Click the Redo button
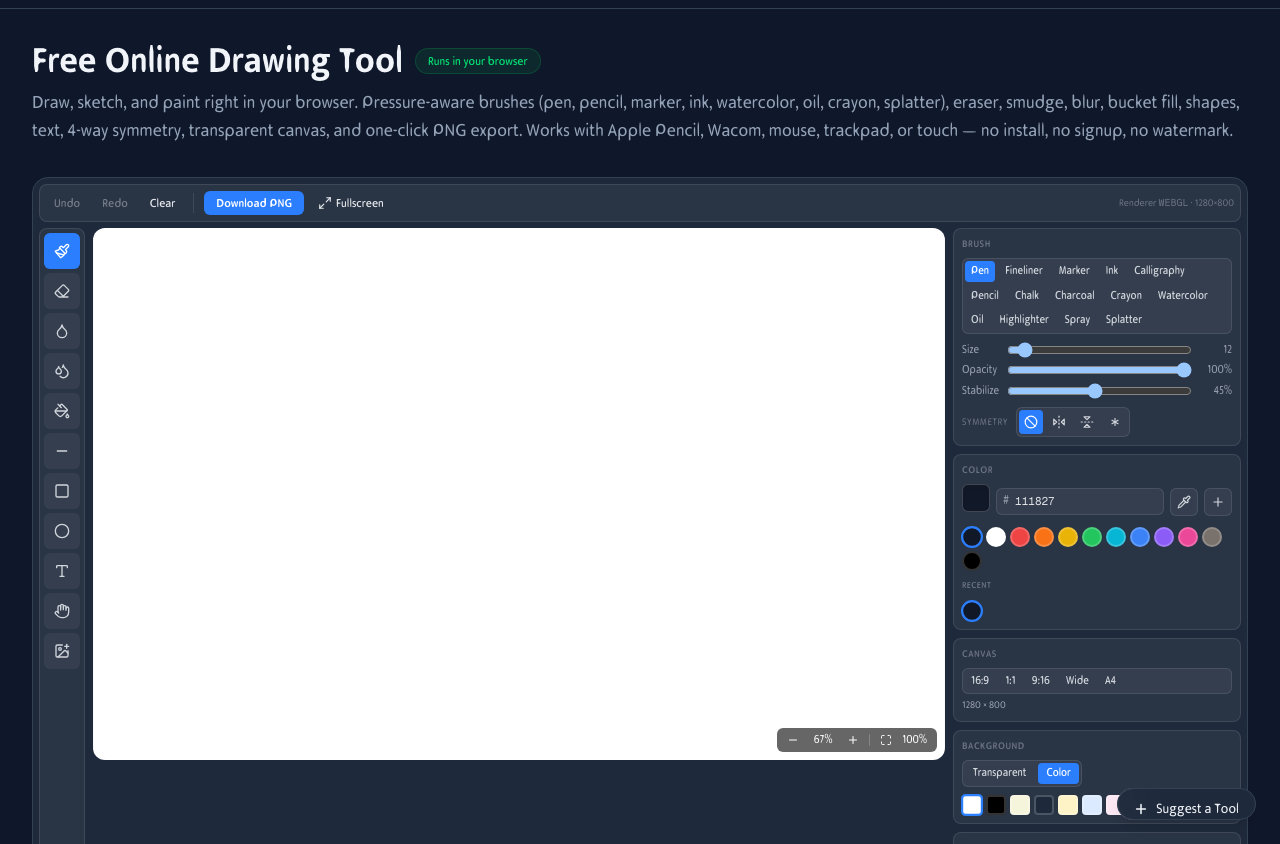This screenshot has width=1280, height=844. [x=115, y=203]
